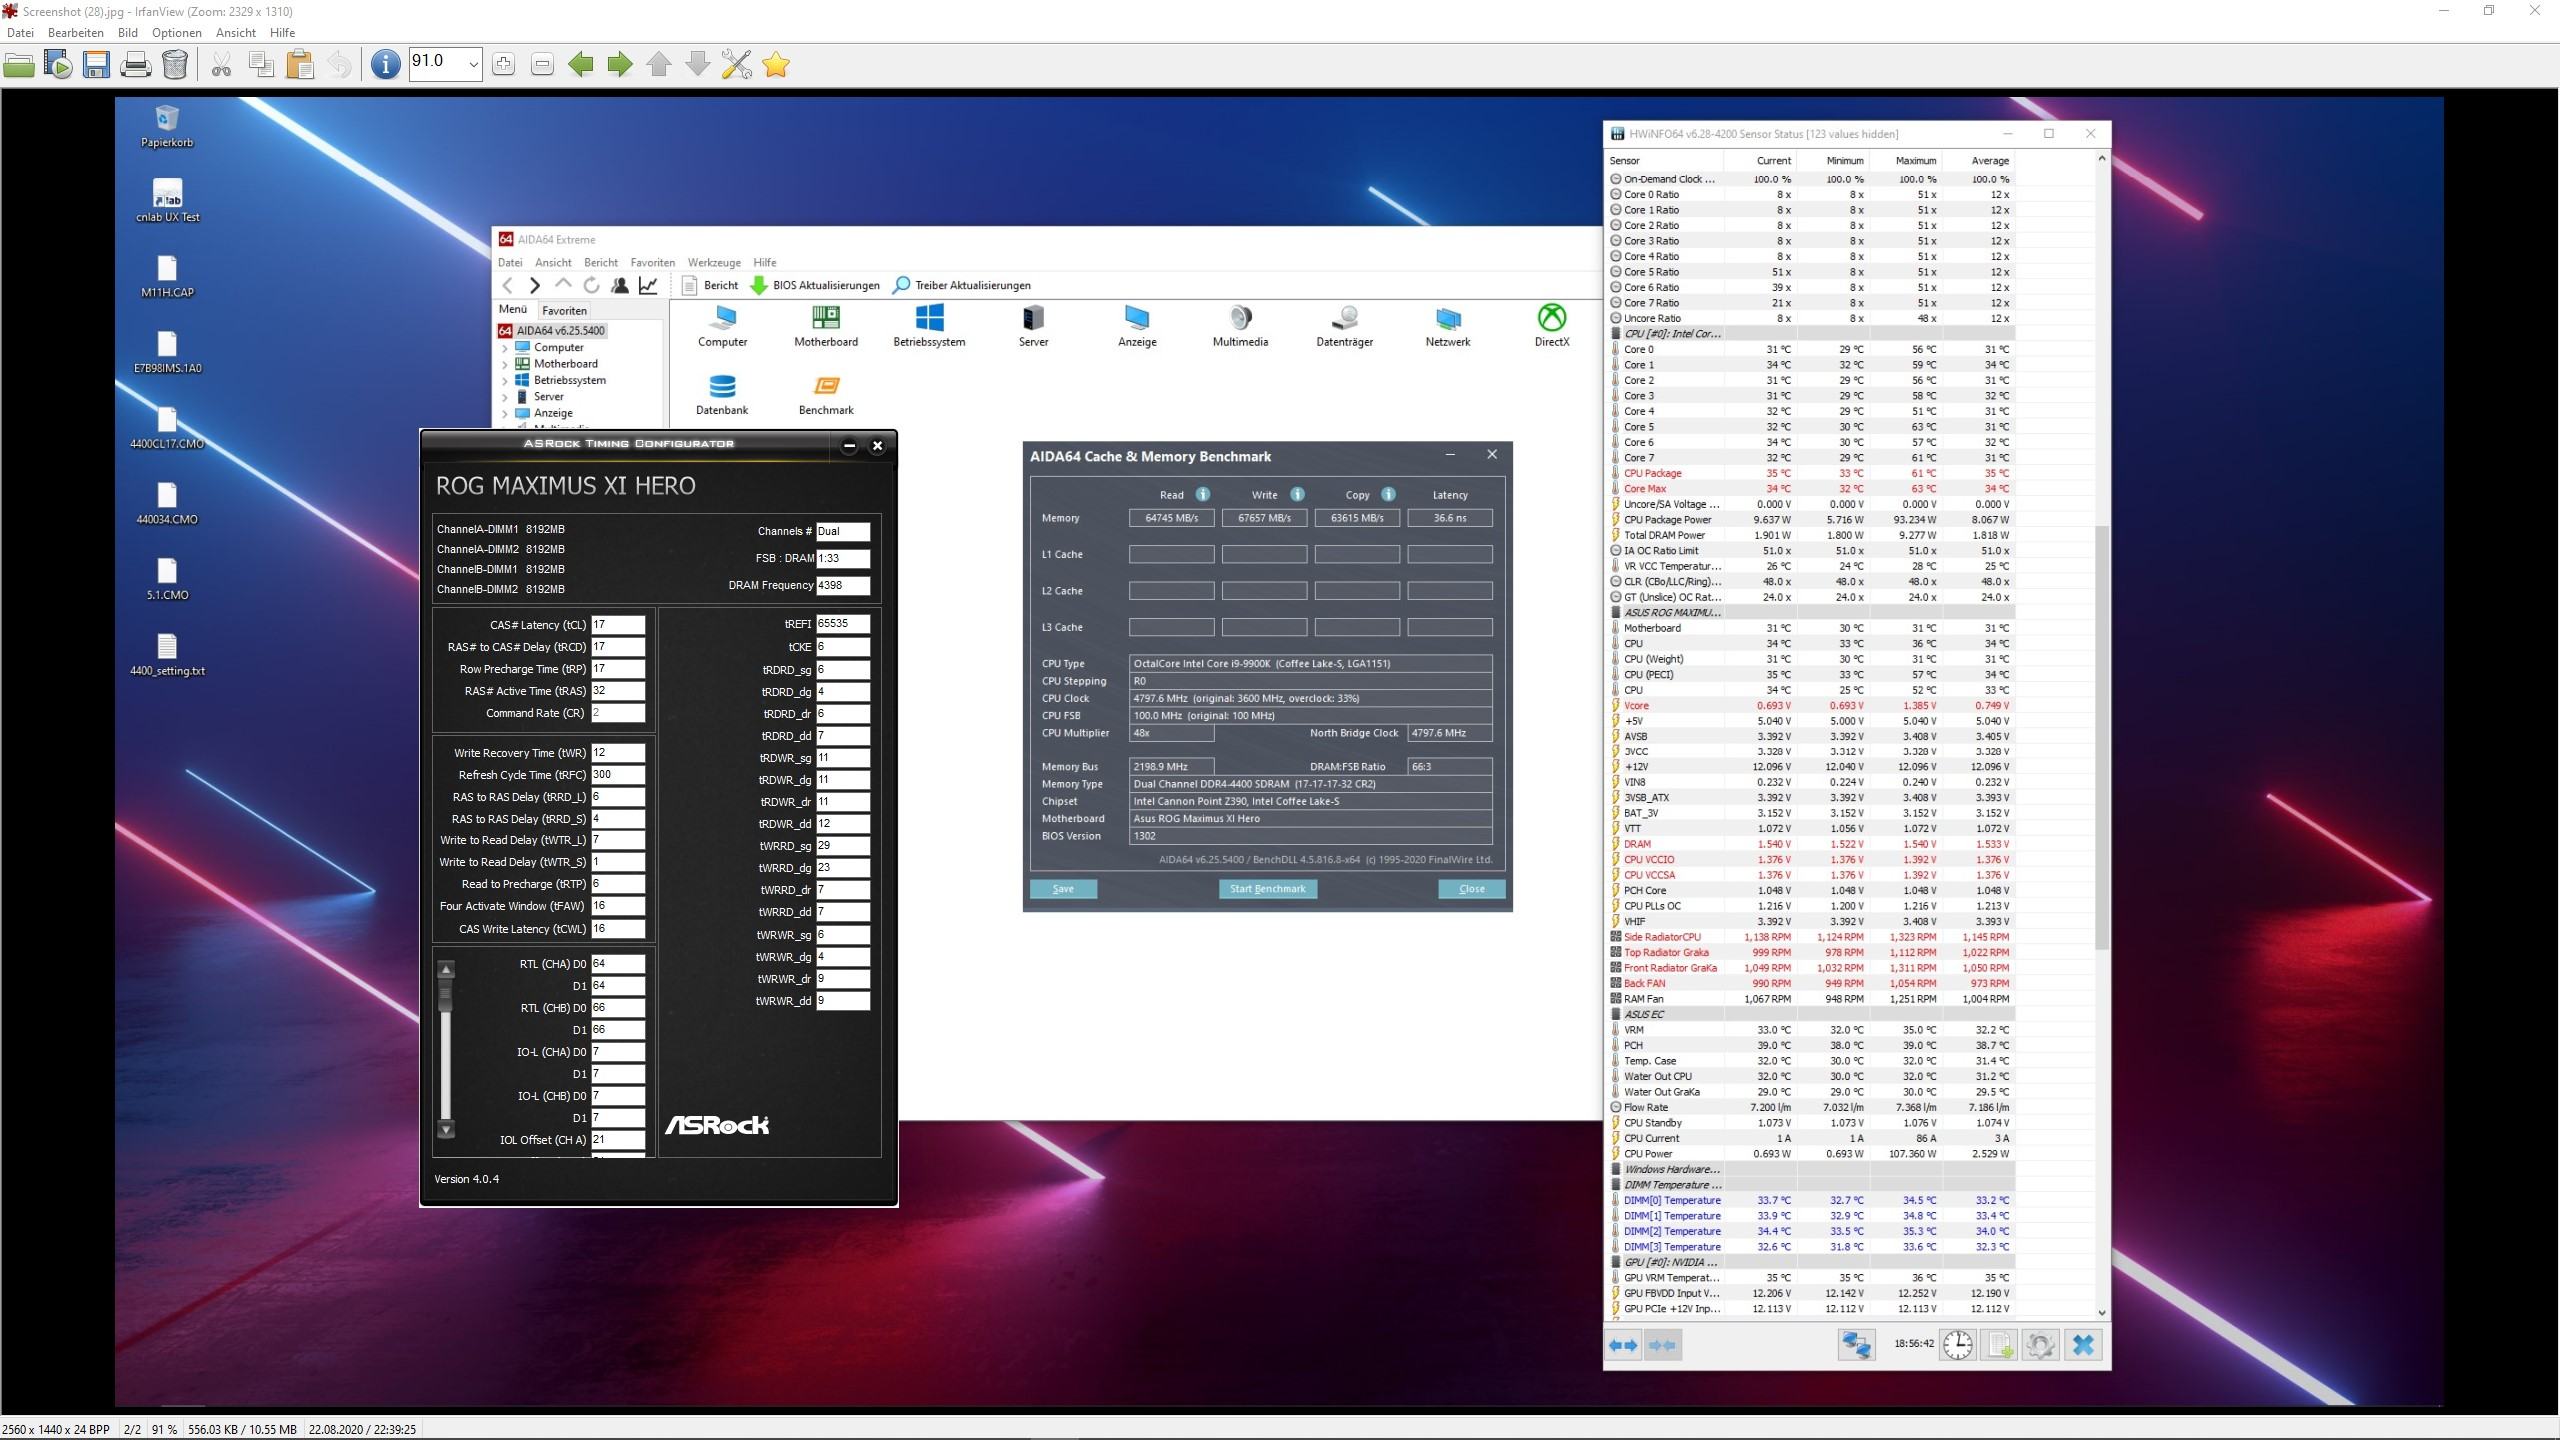Click Save in AIDA64 benchmark window
This screenshot has width=2560, height=1440.
click(1063, 889)
